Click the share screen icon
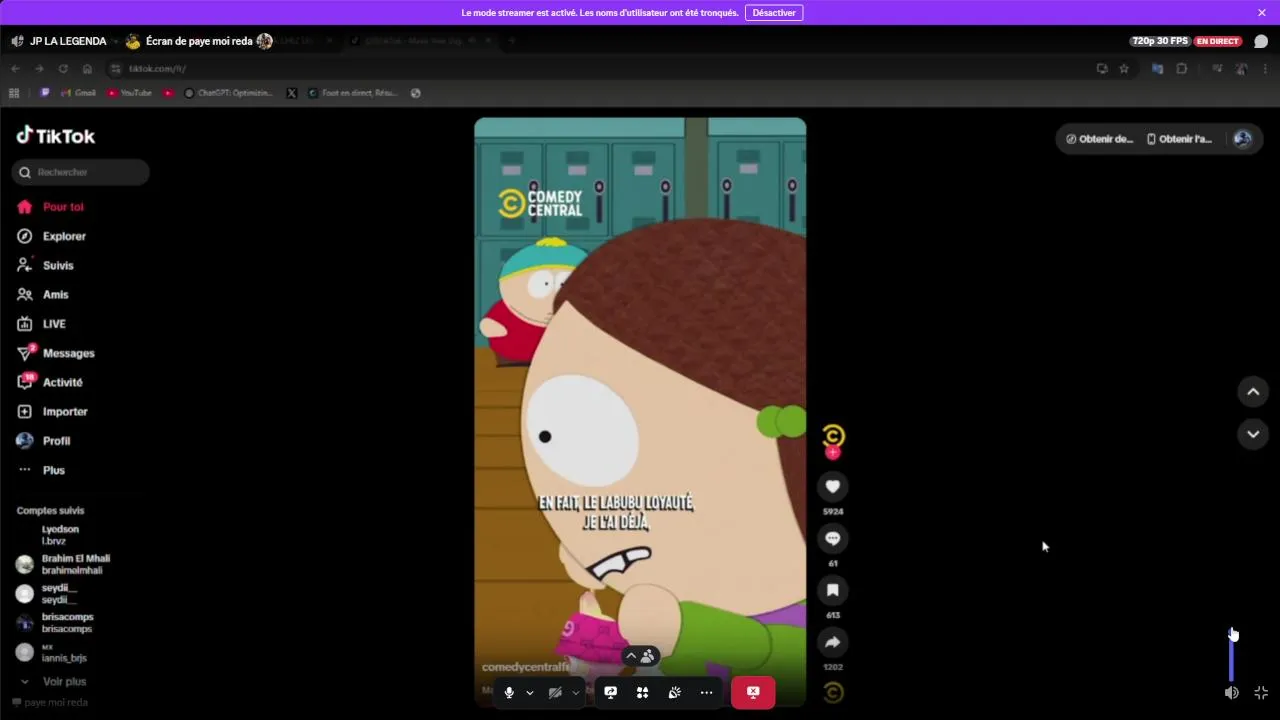The image size is (1280, 720). pos(611,692)
